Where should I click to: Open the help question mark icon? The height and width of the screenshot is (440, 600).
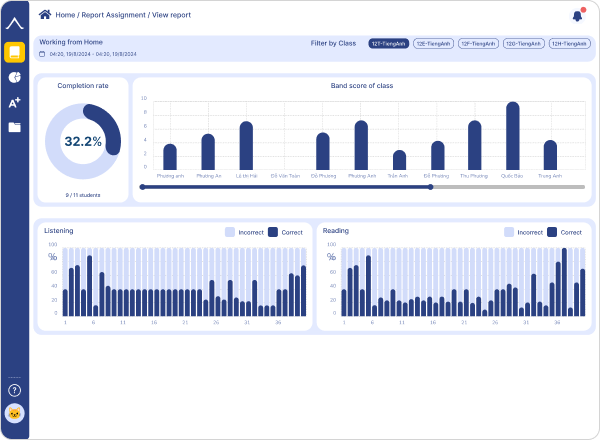coord(14,390)
